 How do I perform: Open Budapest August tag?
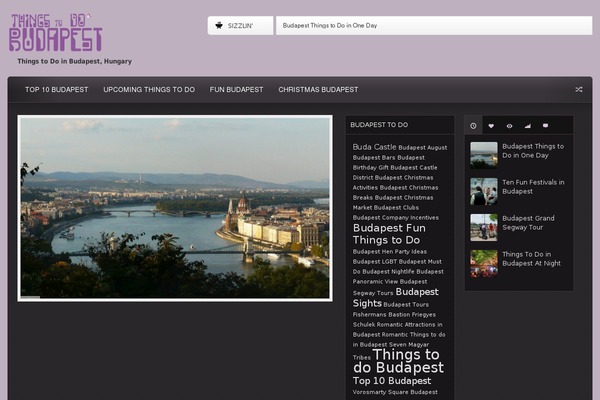pos(422,147)
